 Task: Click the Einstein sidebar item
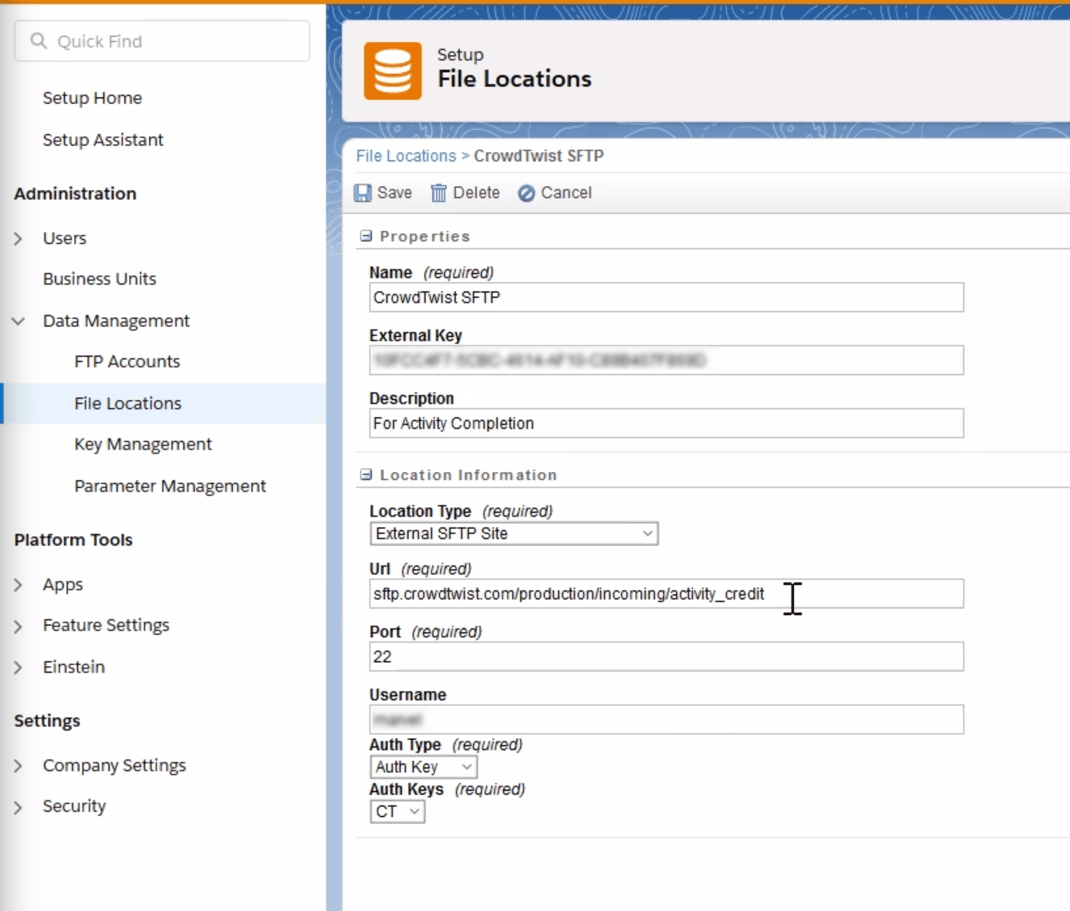[x=74, y=667]
